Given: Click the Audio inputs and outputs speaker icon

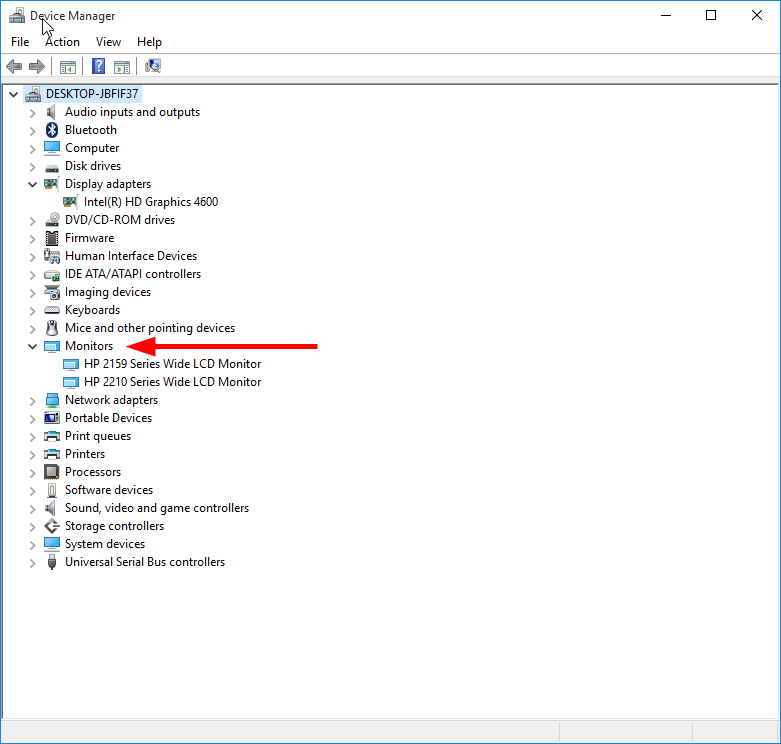Looking at the screenshot, I should pyautogui.click(x=51, y=112).
